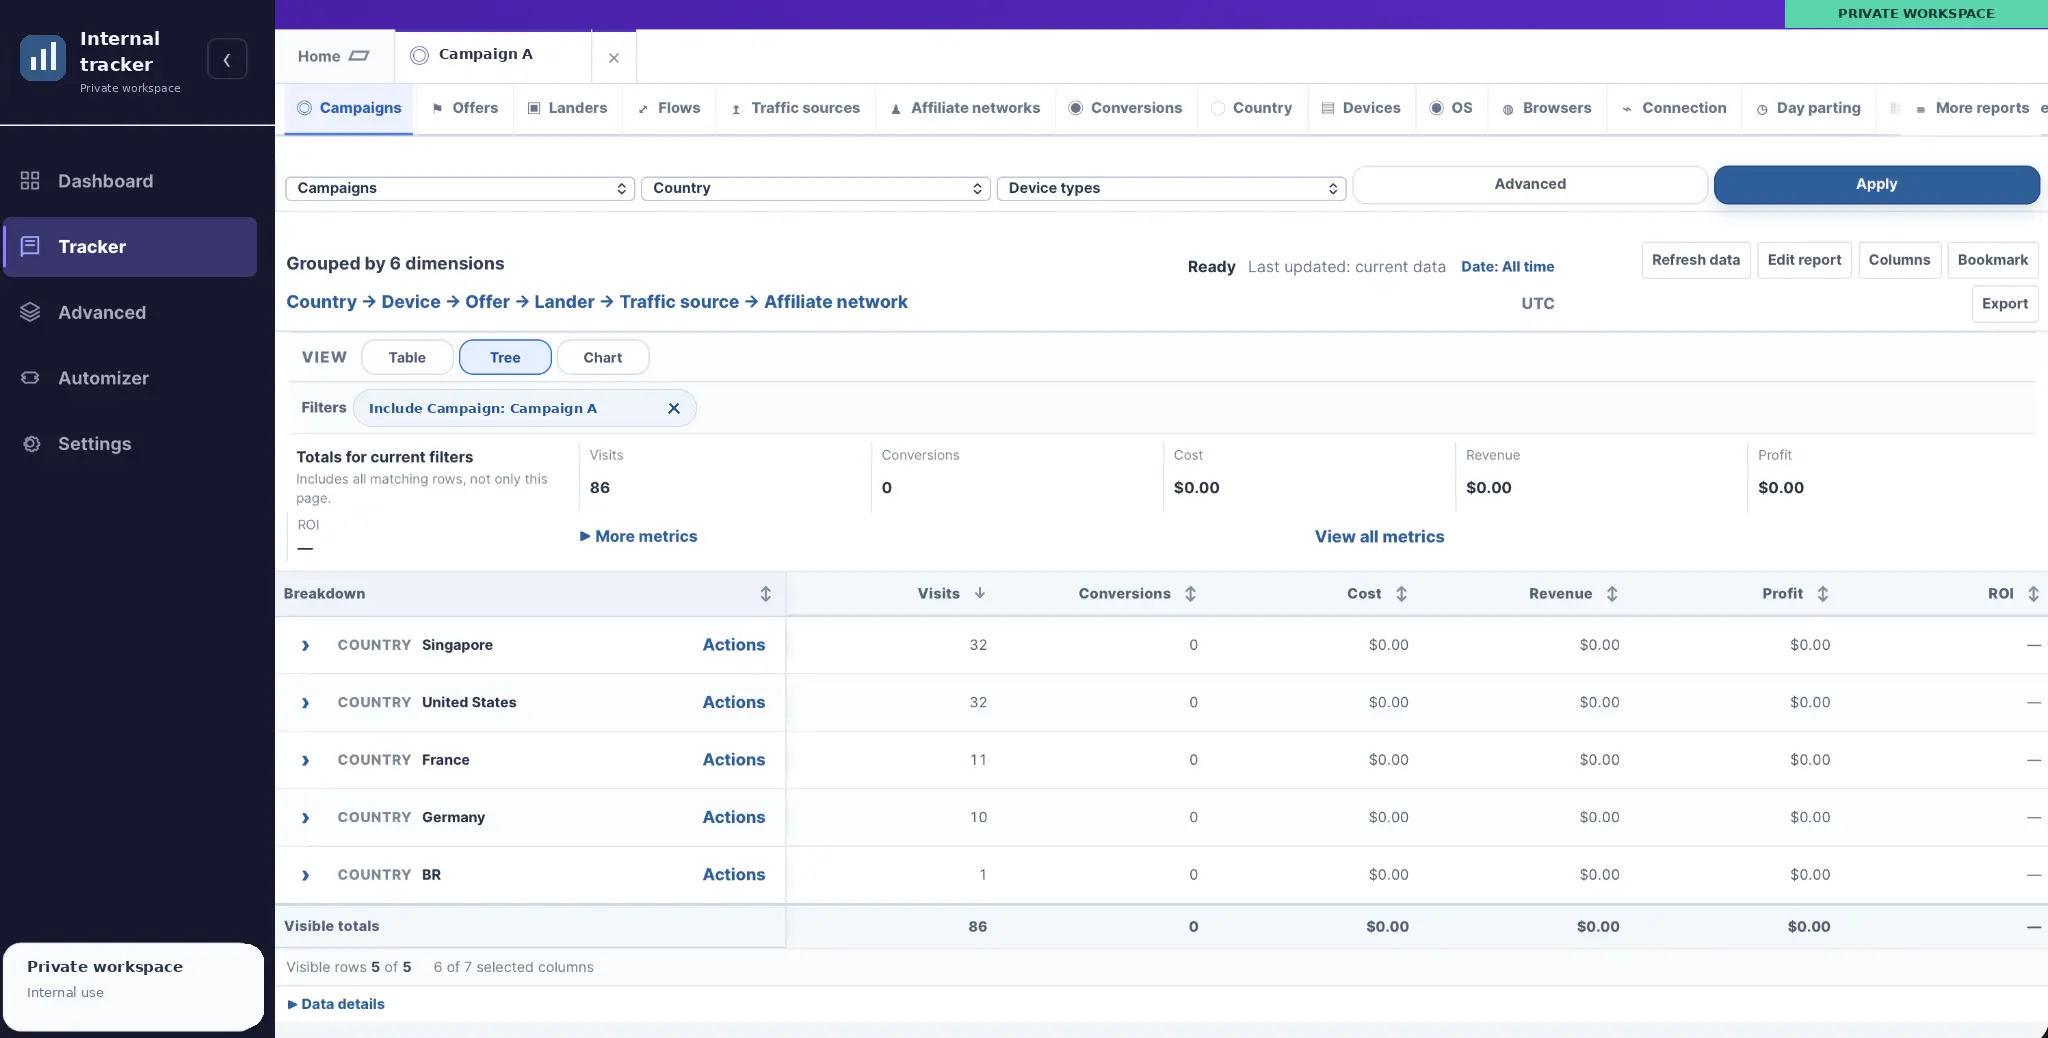Open the Campaigns grouping dropdown
Screen dimensions: 2048x1038
coord(460,188)
